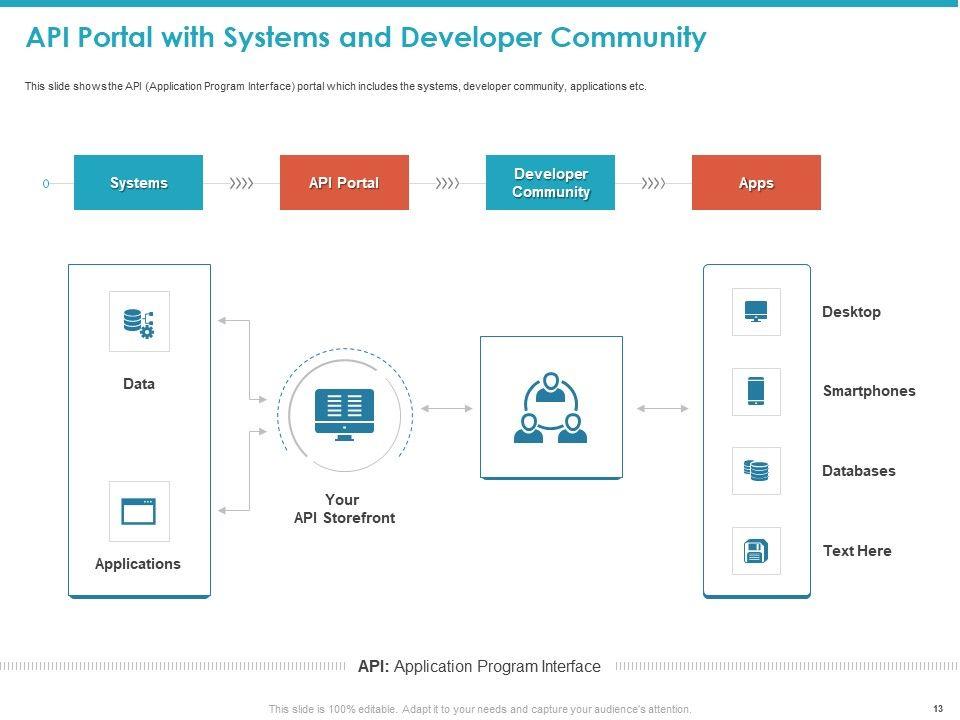Click the Data database gear icon
The height and width of the screenshot is (720, 960).
(139, 322)
